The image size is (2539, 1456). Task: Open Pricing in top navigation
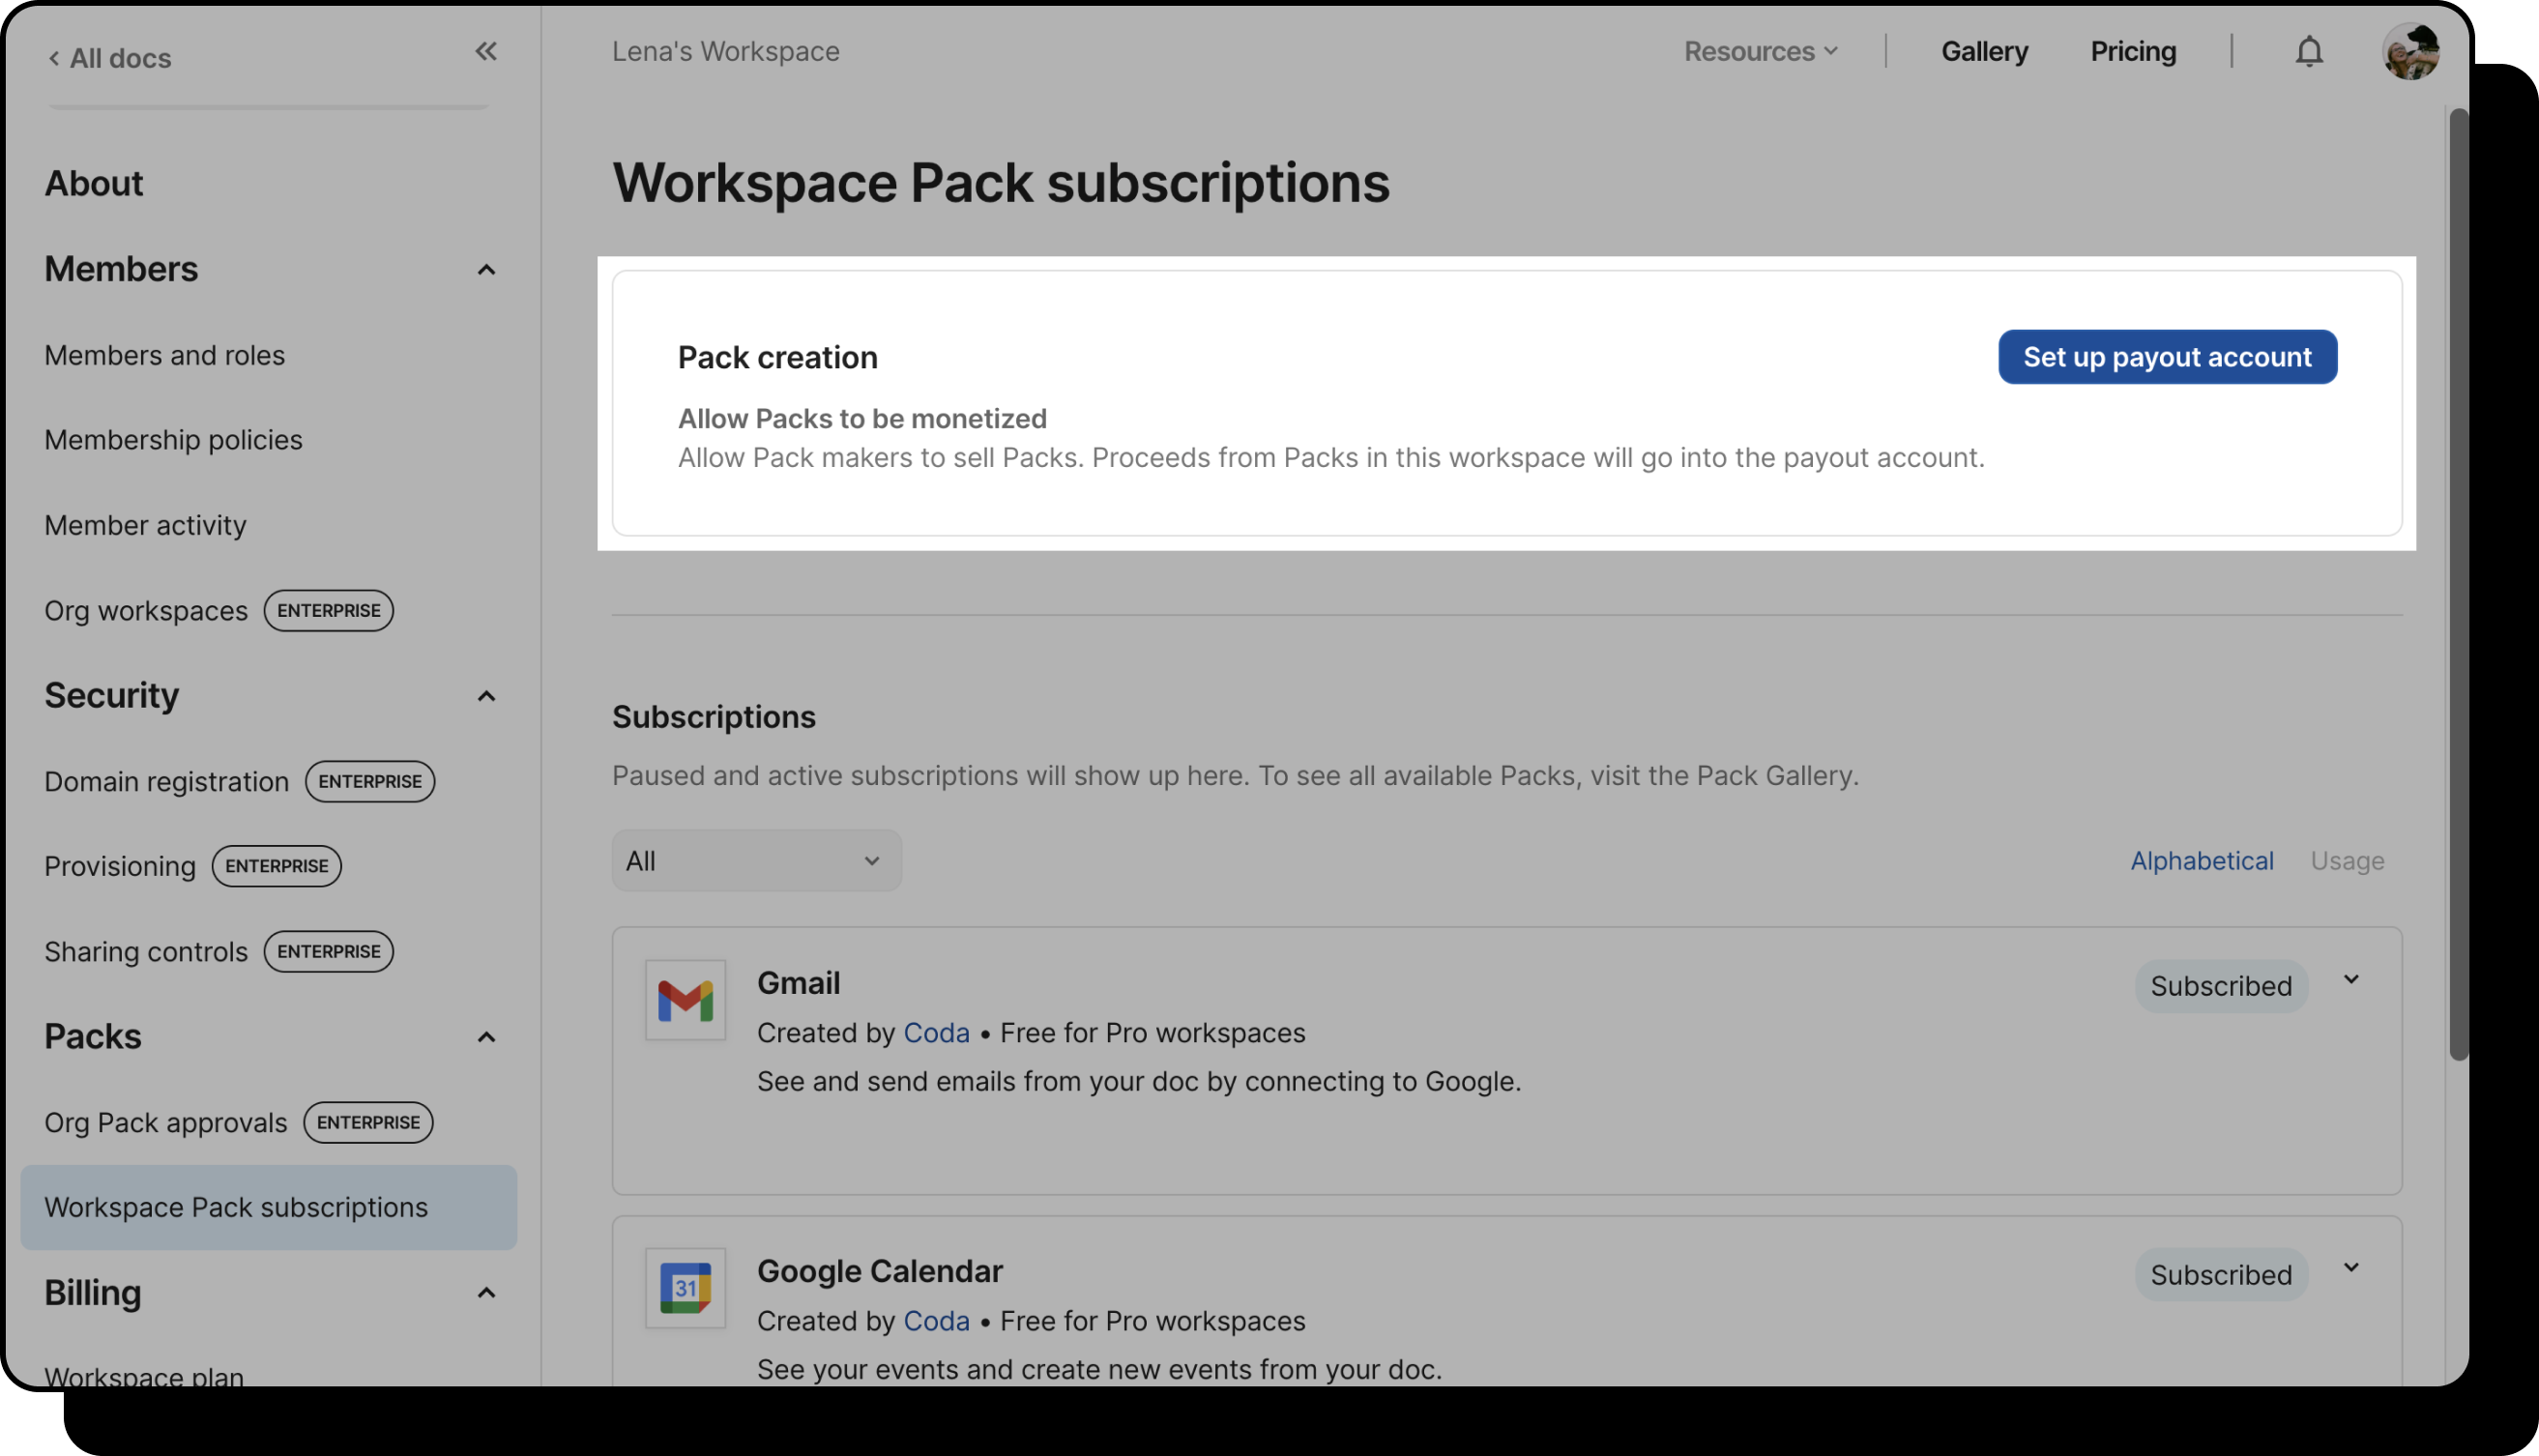(x=2132, y=51)
